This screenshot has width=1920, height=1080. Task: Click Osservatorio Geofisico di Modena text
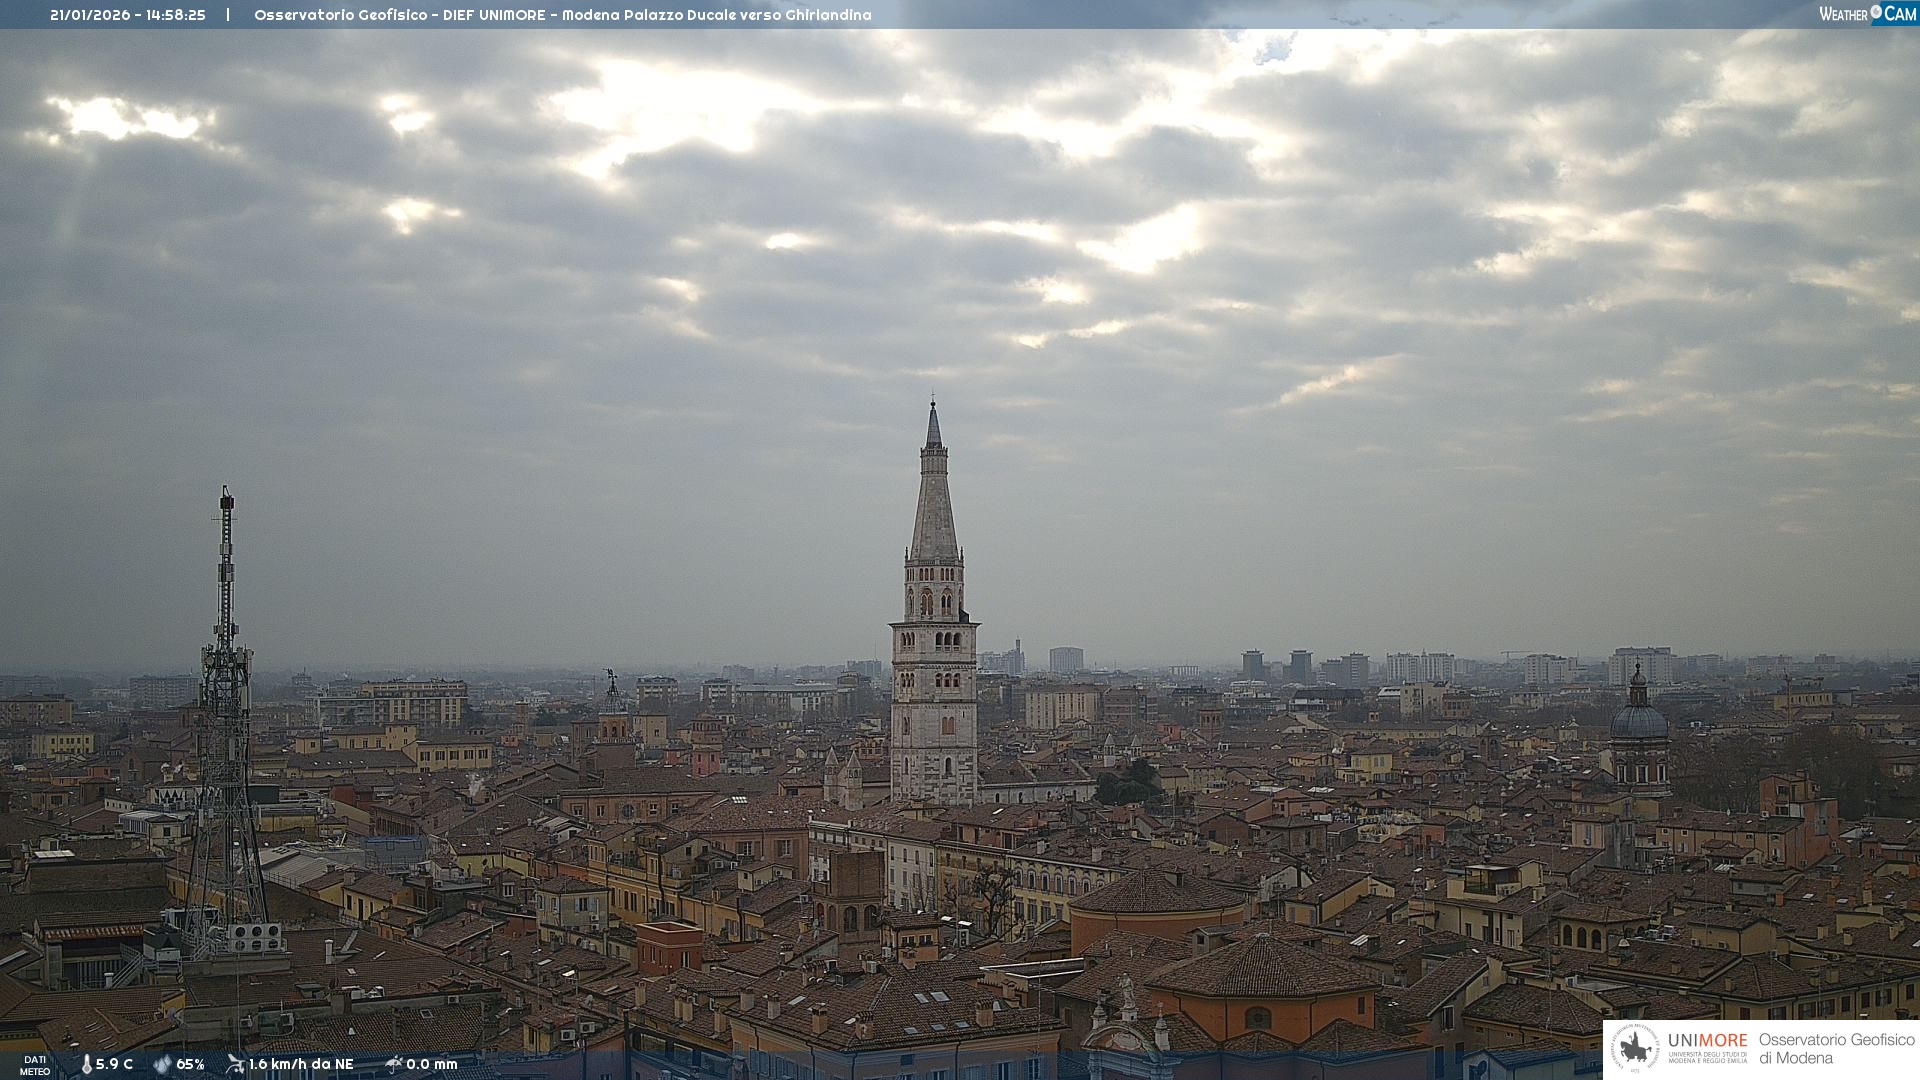point(1836,1049)
